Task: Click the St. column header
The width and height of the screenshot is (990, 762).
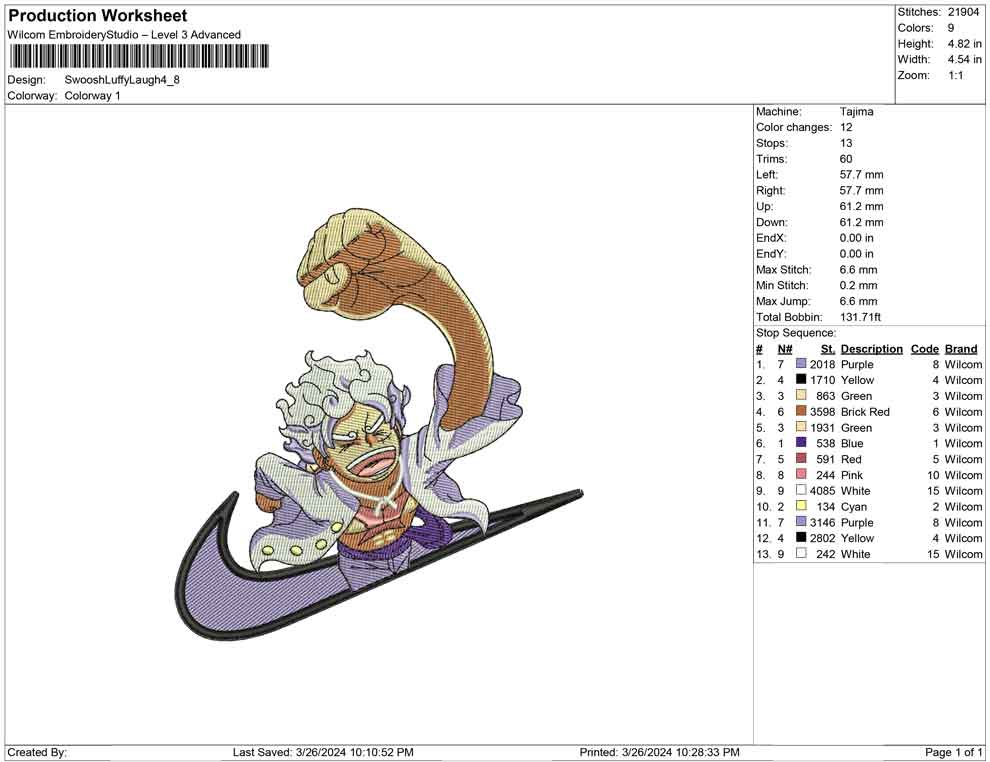Action: click(x=828, y=348)
